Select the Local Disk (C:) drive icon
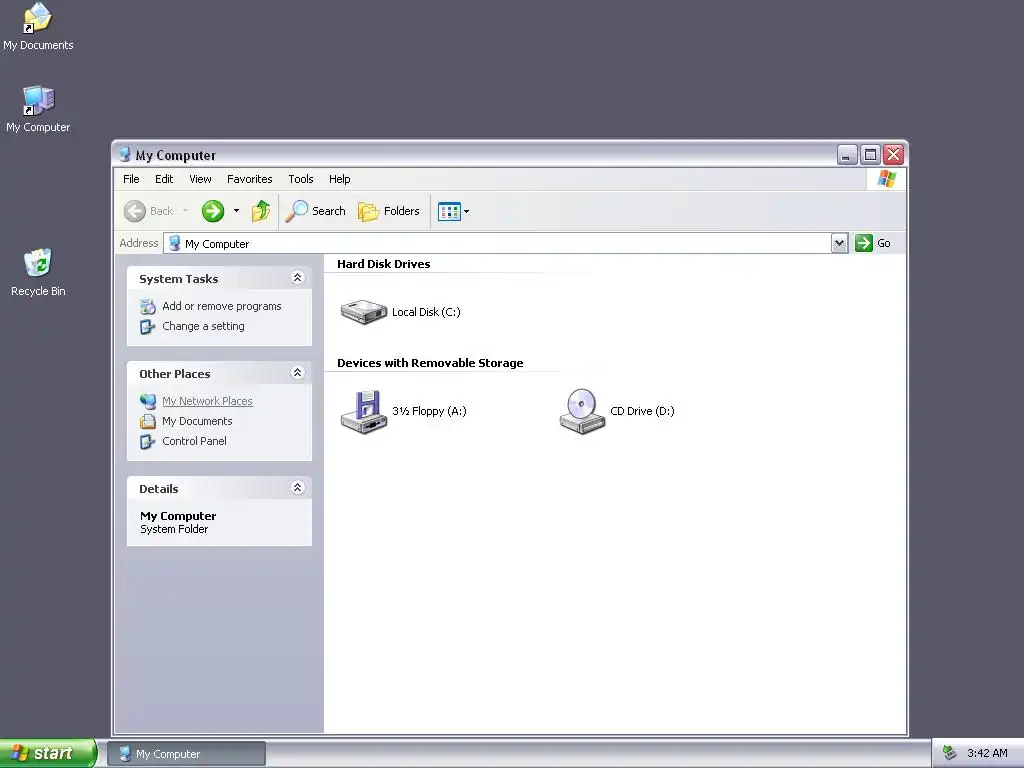Image resolution: width=1024 pixels, height=768 pixels. 364,312
